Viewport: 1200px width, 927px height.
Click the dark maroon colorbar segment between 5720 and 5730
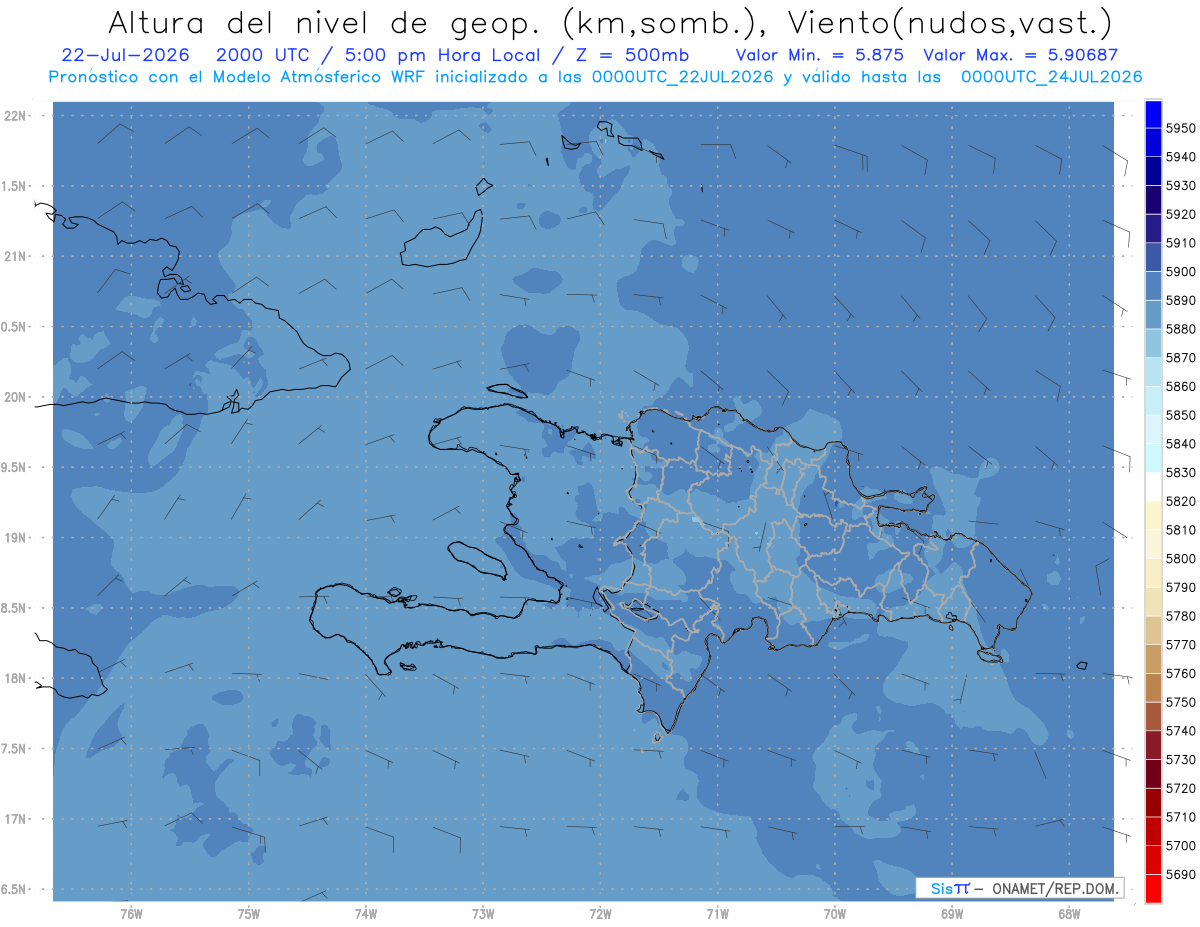click(x=1153, y=774)
